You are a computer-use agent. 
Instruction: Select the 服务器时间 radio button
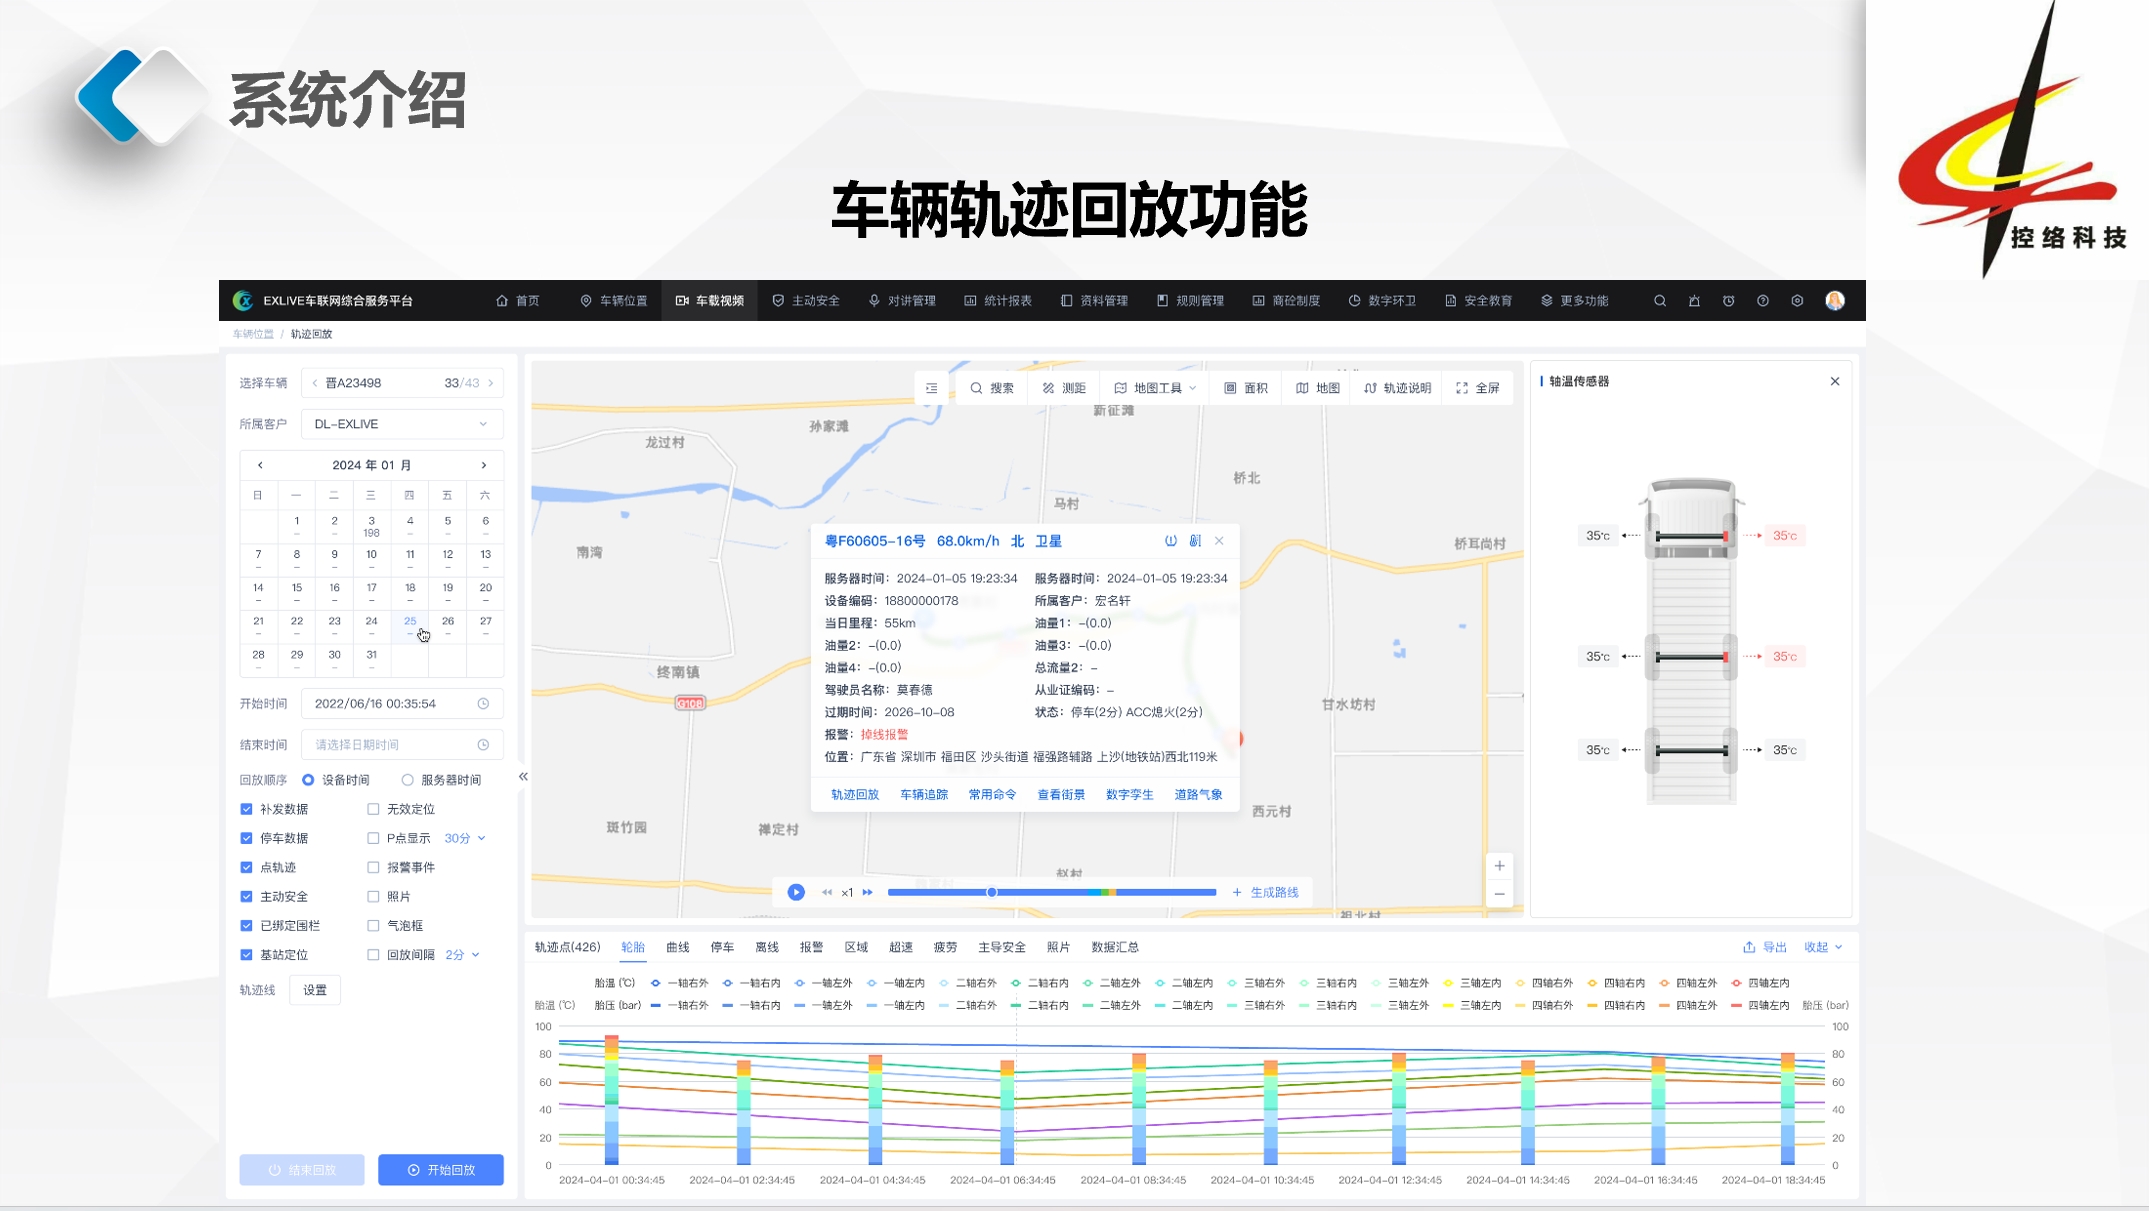[x=408, y=780]
